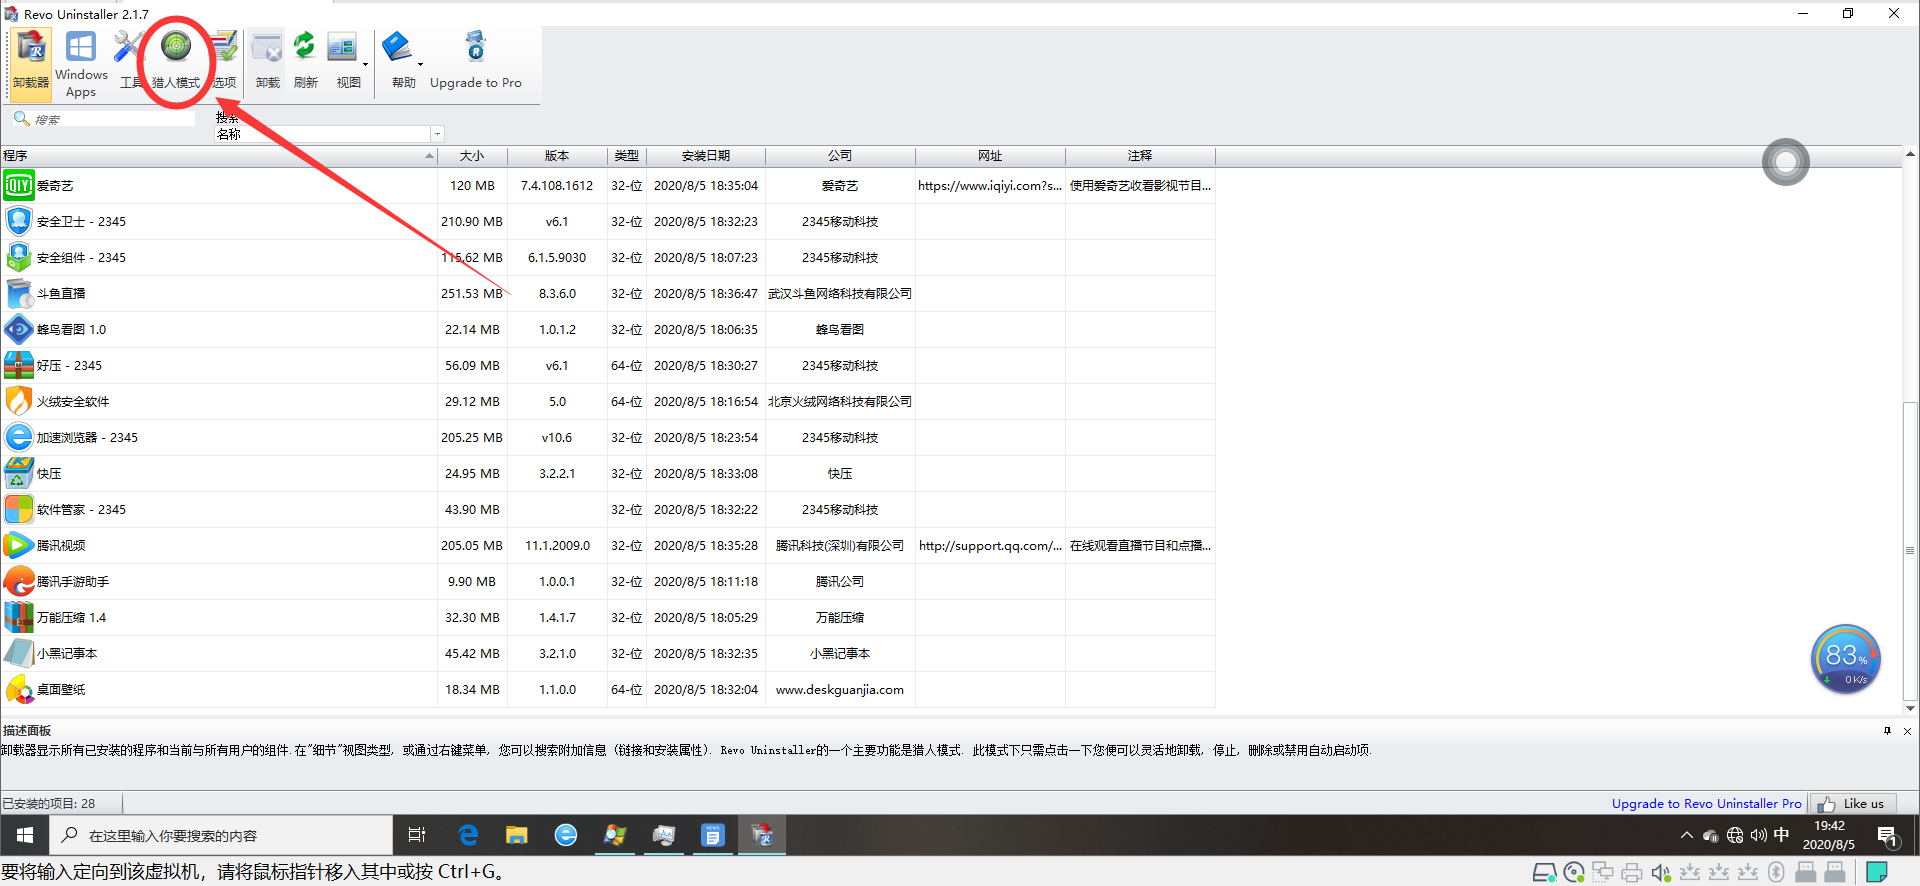
Task: Select the 好压 - 2345 program icon
Action: (x=18, y=366)
